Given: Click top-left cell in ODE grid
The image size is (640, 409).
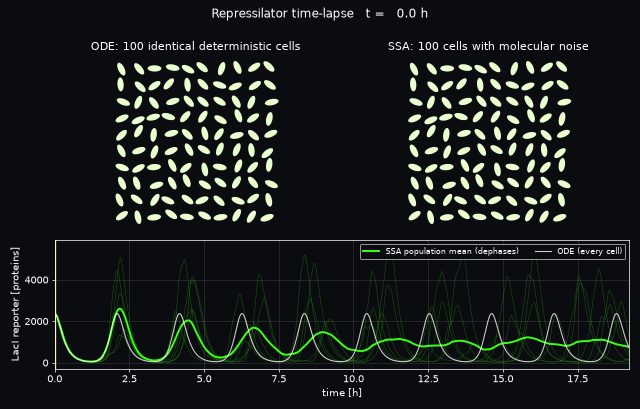Looking at the screenshot, I should point(121,69).
